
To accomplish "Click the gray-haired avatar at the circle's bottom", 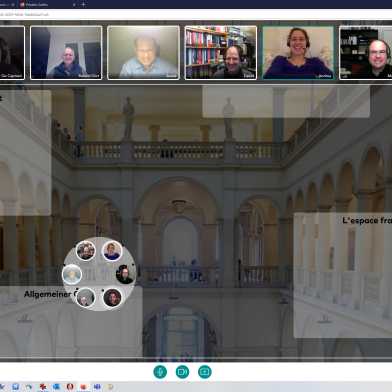I will [86, 298].
